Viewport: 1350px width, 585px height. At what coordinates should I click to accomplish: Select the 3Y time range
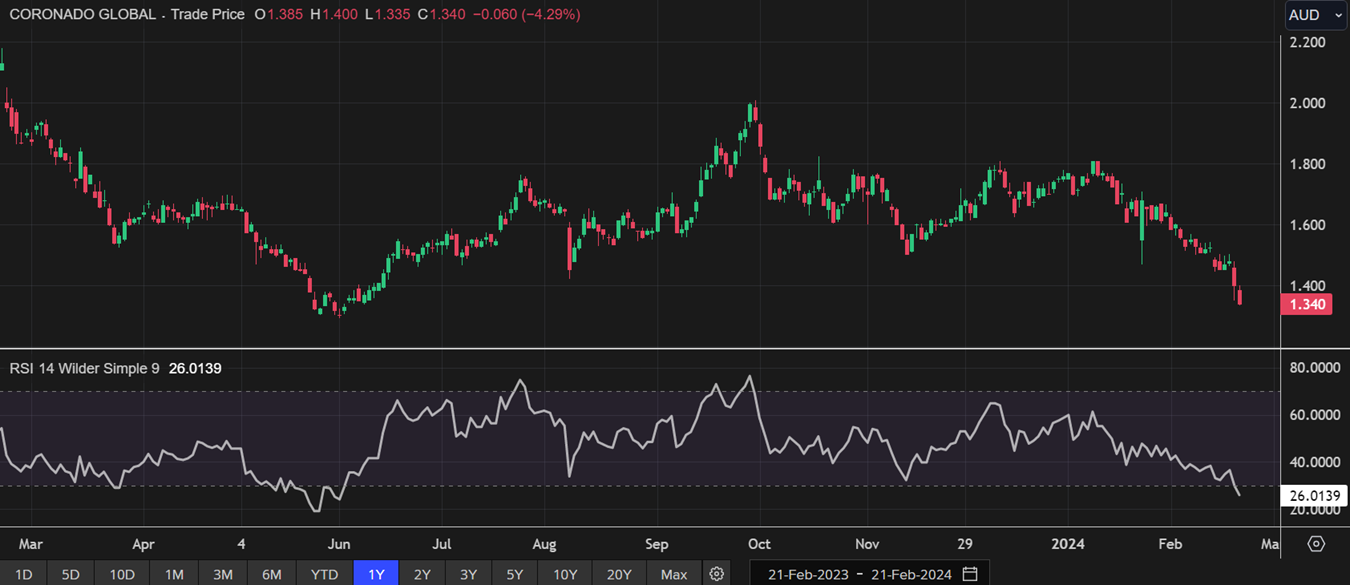coord(468,574)
